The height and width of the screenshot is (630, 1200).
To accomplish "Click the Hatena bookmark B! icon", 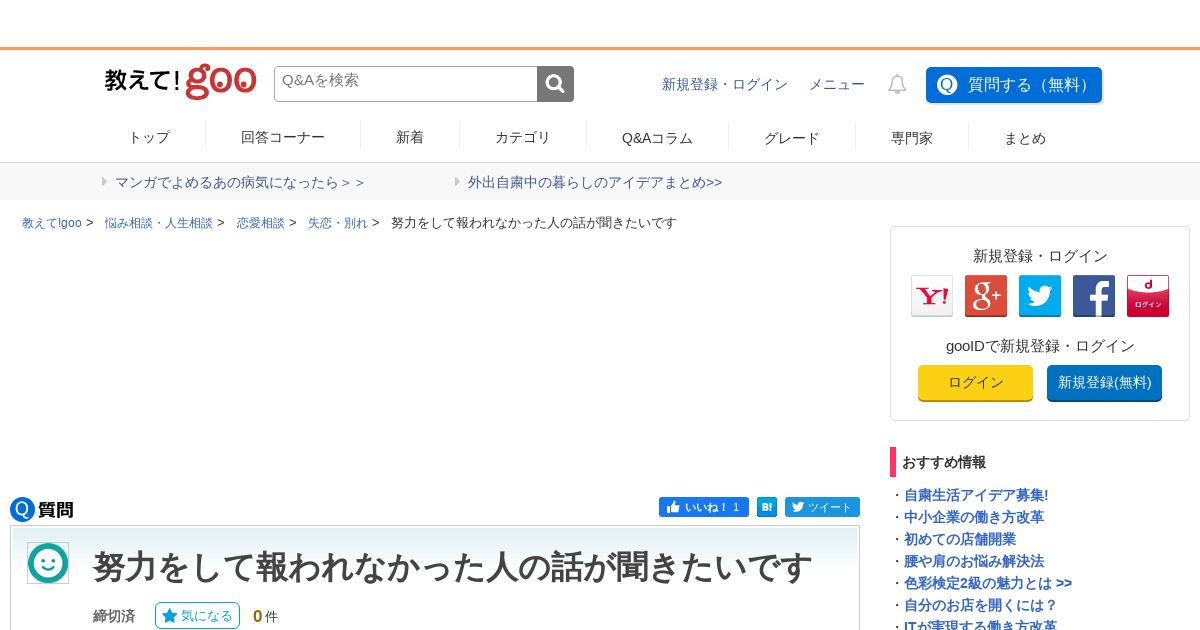I will (x=767, y=507).
